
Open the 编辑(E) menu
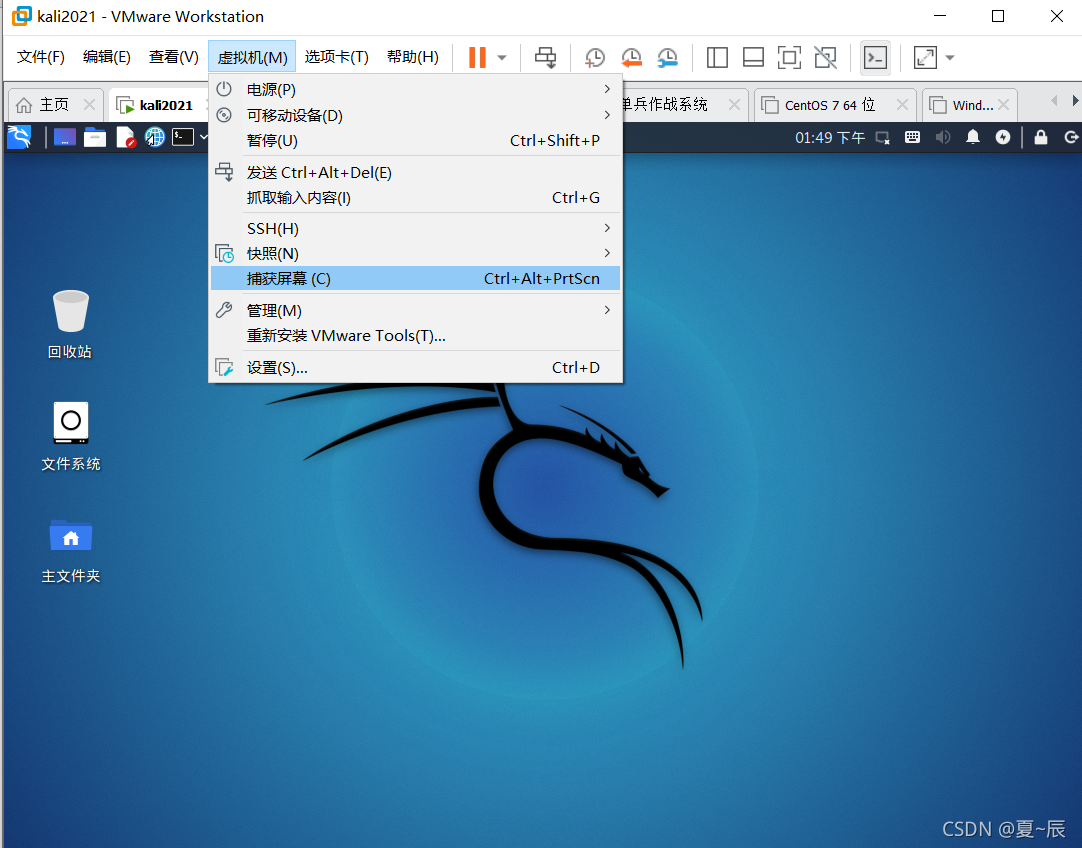(x=107, y=57)
